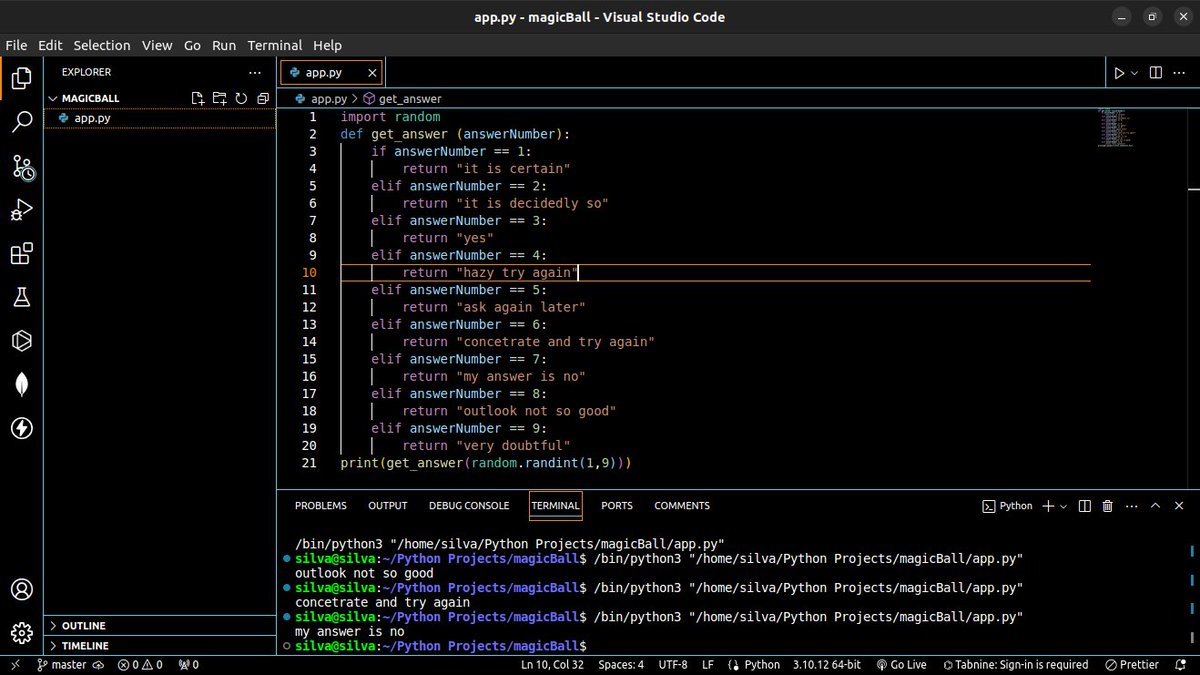Expand the TIMELINE section
Screen dimensions: 1200x675
pos(160,646)
